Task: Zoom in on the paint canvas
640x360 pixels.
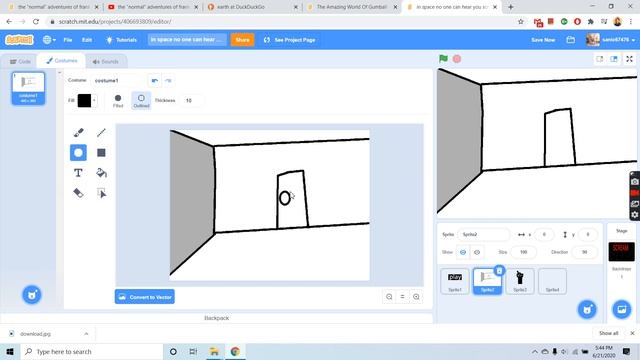Action: (x=416, y=297)
